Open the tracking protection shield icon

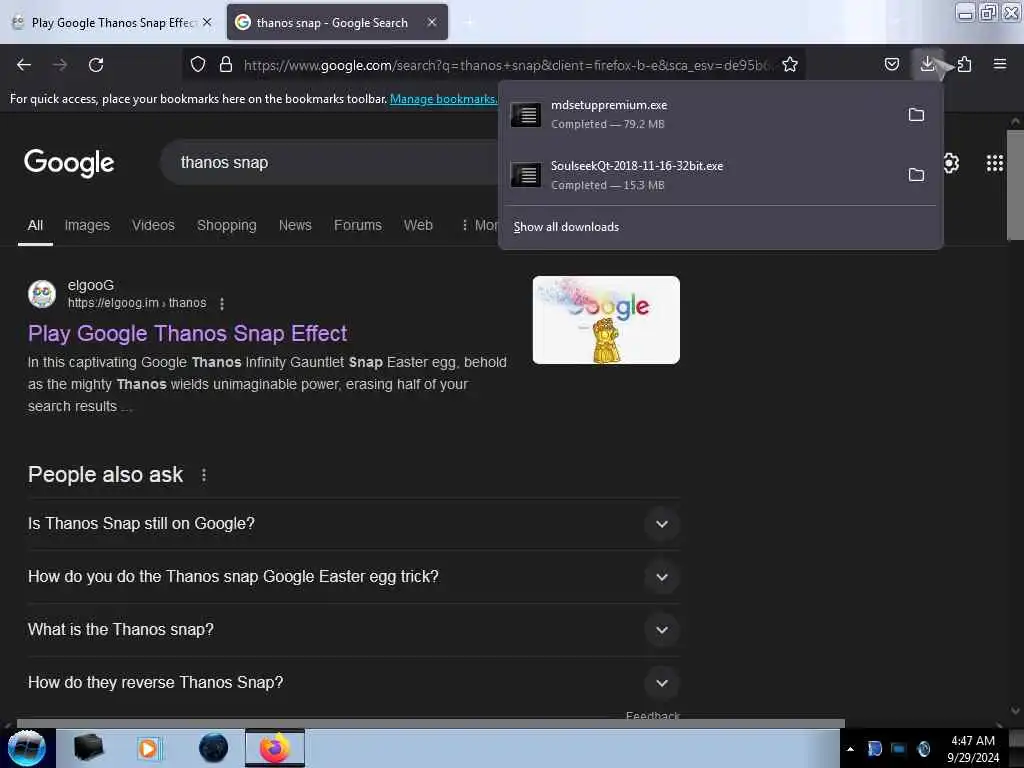tap(198, 64)
